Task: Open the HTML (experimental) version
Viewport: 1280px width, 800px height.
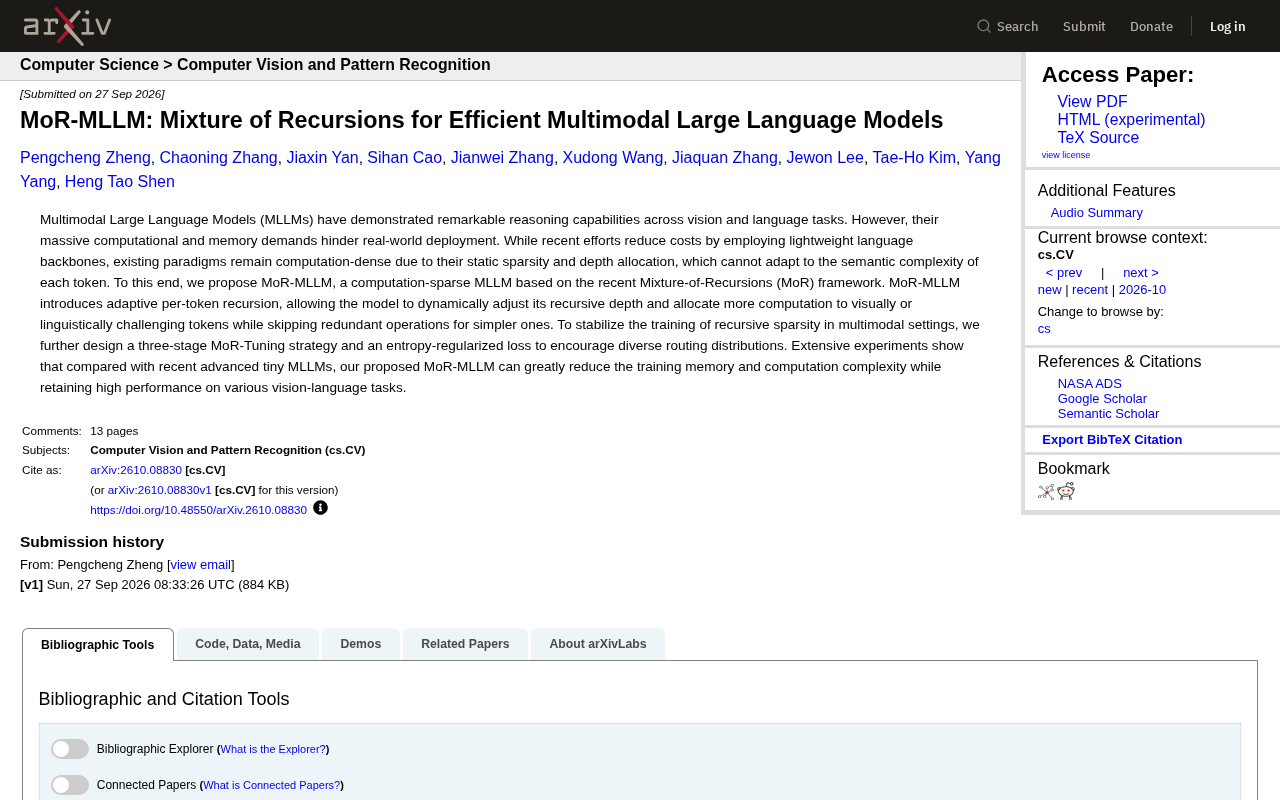Action: pos(1131,120)
